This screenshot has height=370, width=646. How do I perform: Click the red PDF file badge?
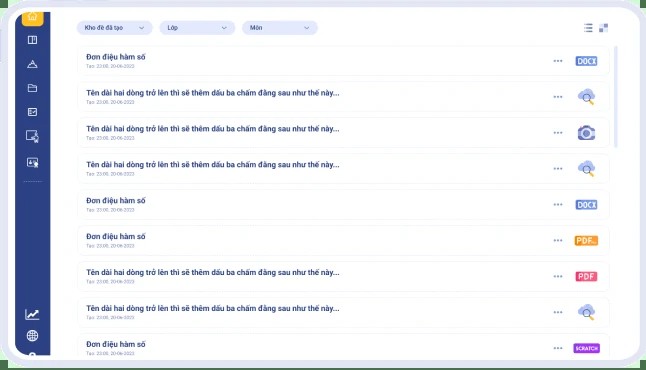pyautogui.click(x=586, y=276)
